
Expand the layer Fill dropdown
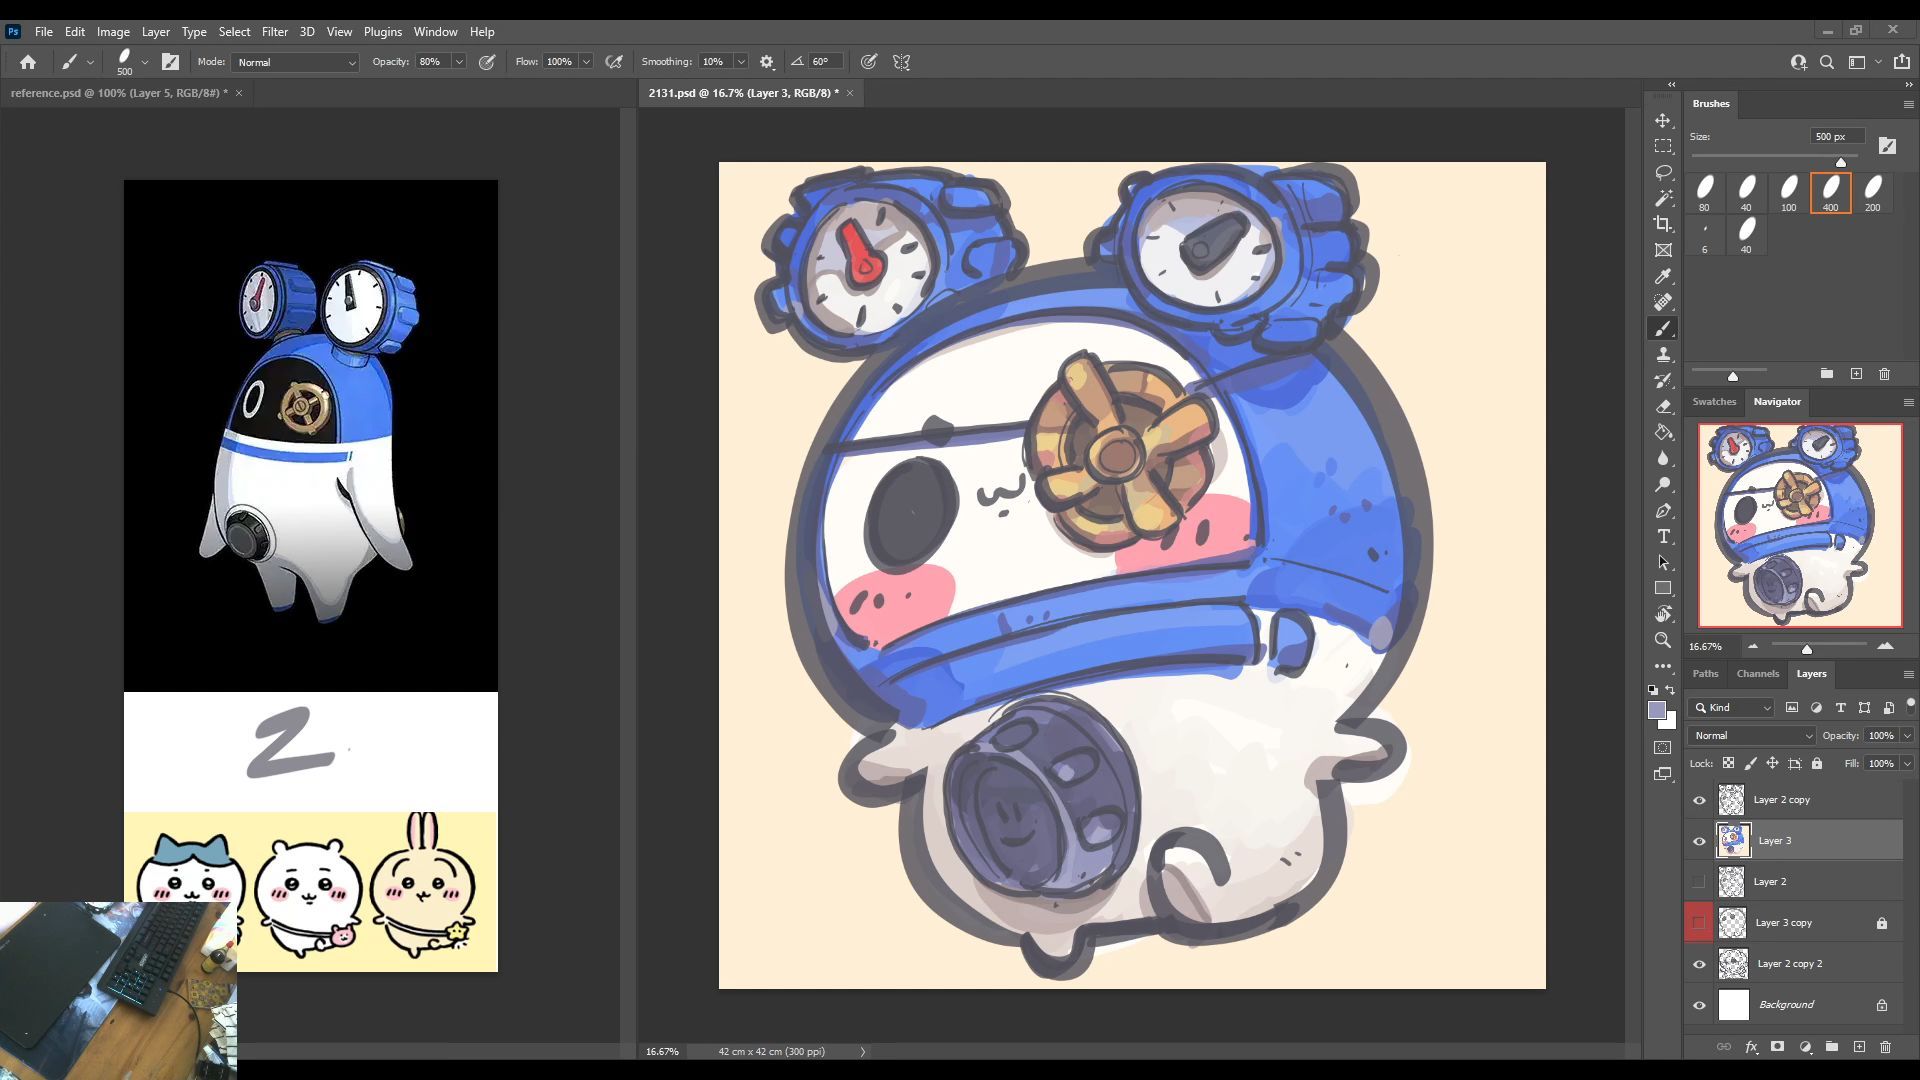pos(1907,763)
